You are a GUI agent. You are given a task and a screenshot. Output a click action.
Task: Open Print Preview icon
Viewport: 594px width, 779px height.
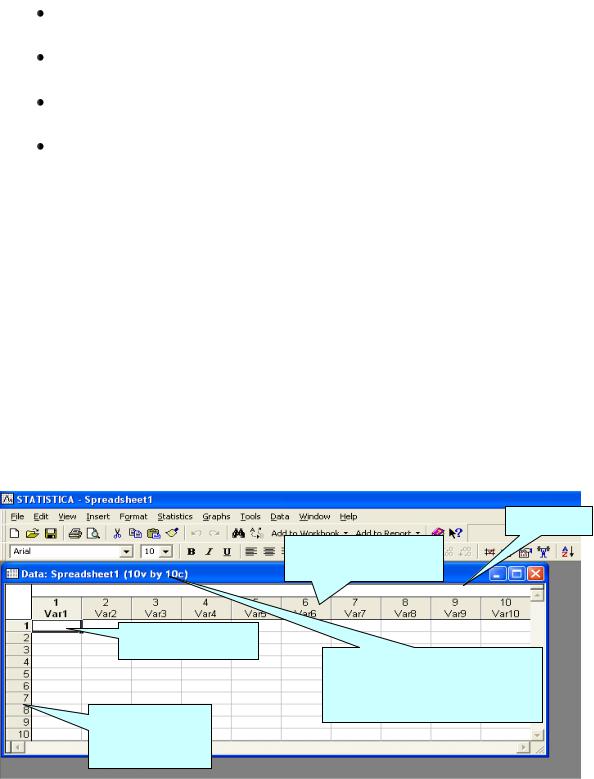coord(93,533)
